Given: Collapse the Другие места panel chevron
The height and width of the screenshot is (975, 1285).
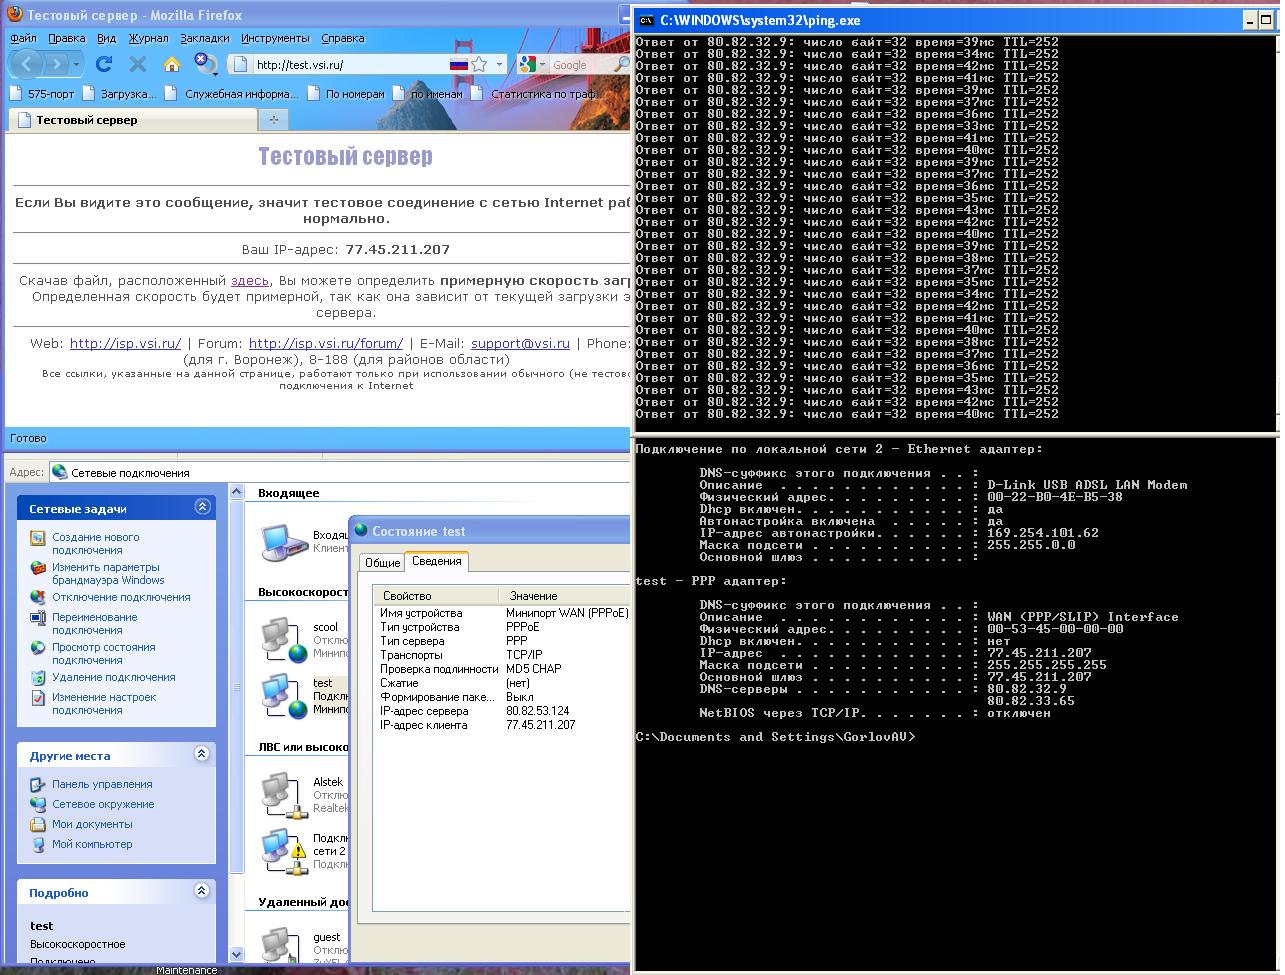Looking at the screenshot, I should (x=202, y=755).
